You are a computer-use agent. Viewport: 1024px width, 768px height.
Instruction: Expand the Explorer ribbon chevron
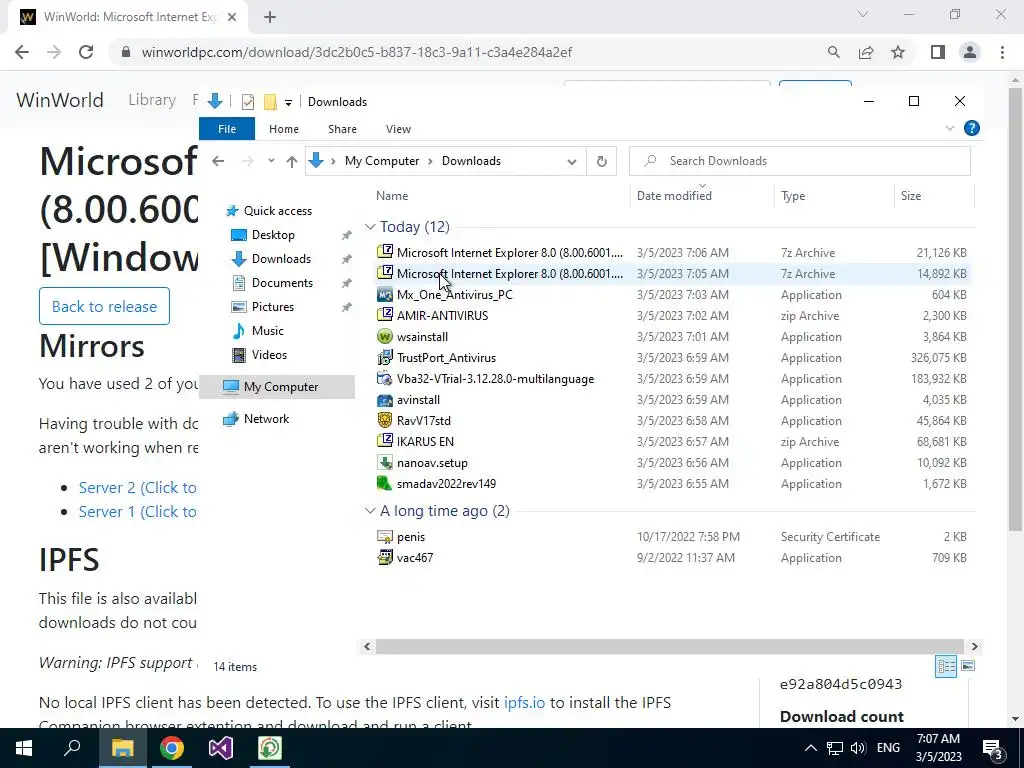(950, 129)
